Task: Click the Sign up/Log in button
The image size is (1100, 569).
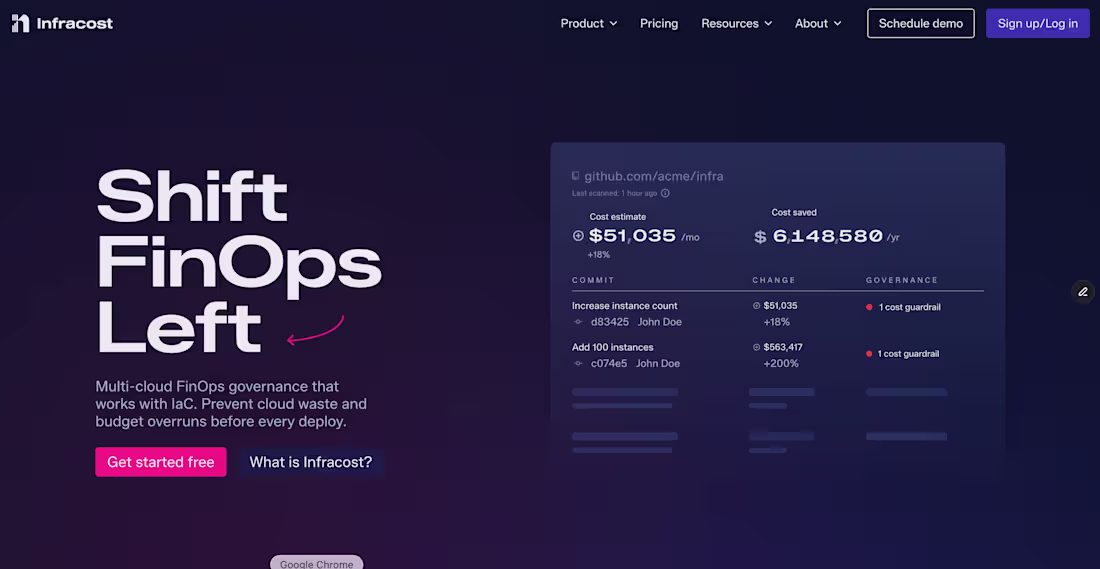Action: point(1038,23)
